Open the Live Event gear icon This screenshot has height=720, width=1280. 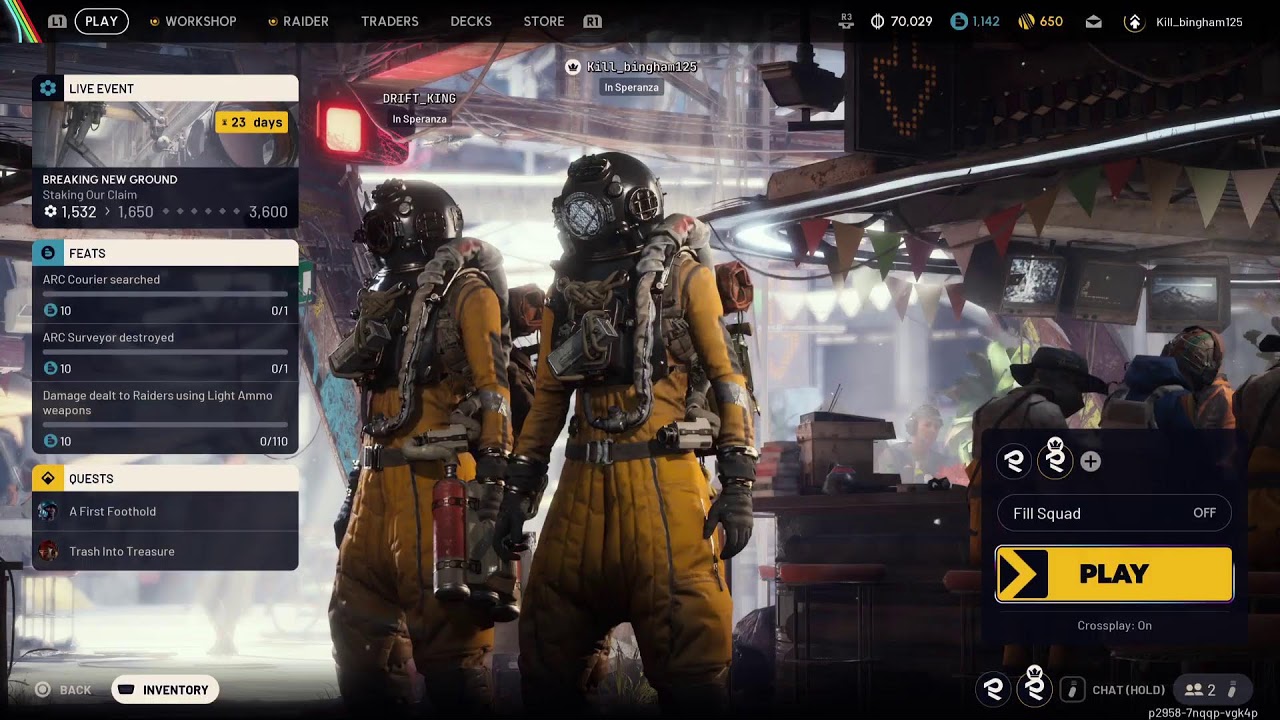(x=48, y=88)
